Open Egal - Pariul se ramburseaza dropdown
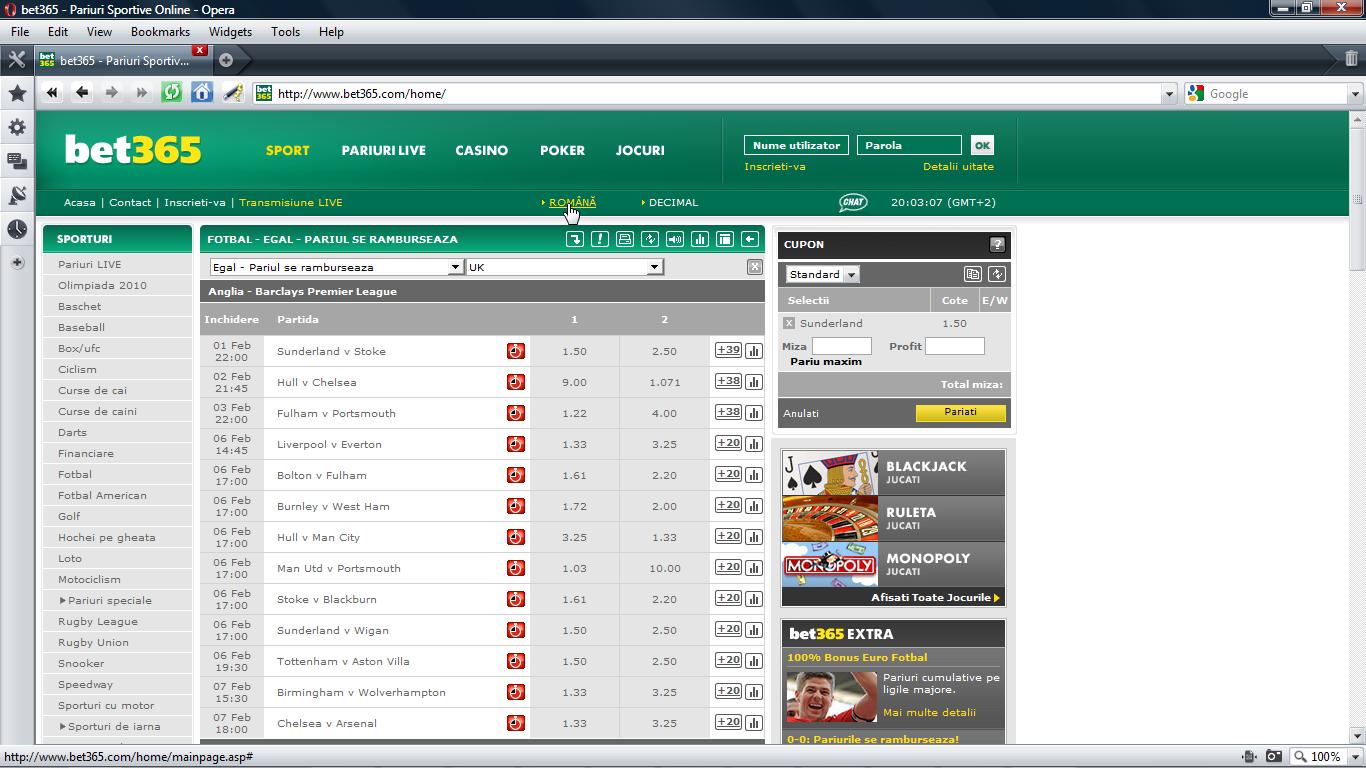This screenshot has height=768, width=1366. coord(336,267)
